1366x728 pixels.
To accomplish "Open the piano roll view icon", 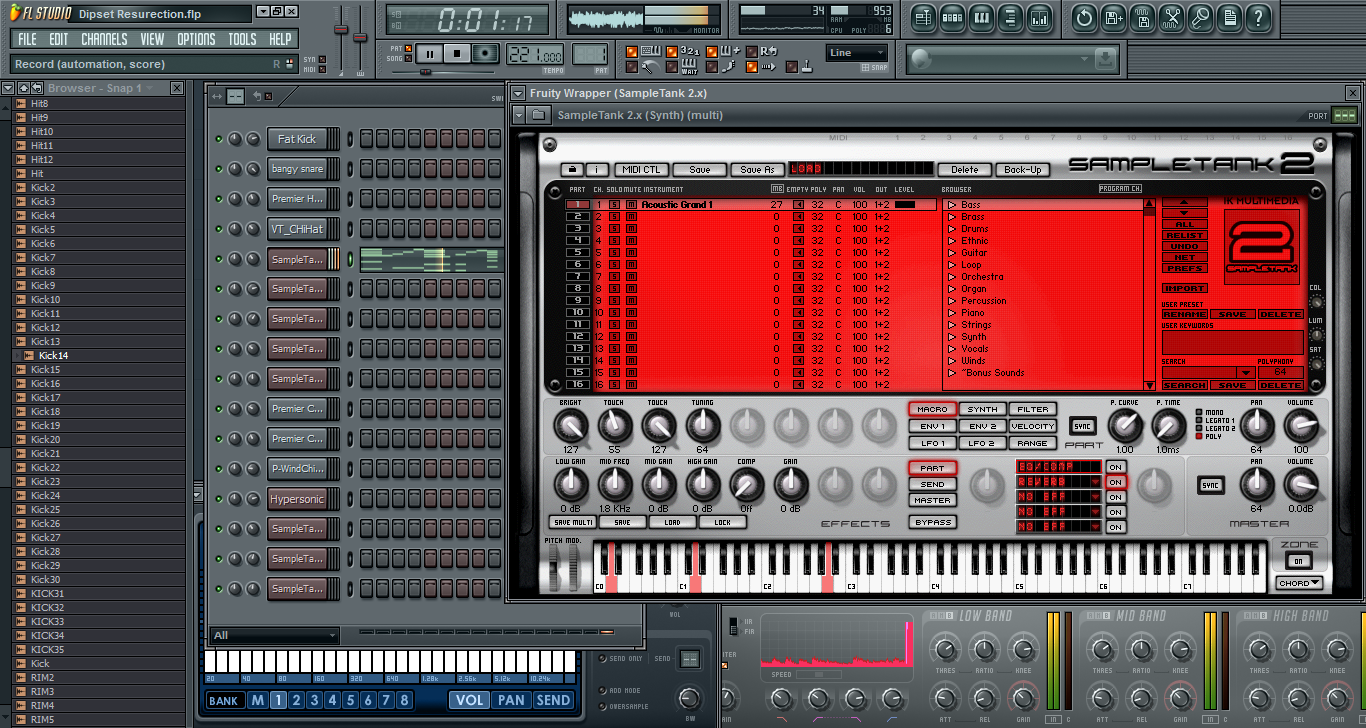I will (x=981, y=17).
